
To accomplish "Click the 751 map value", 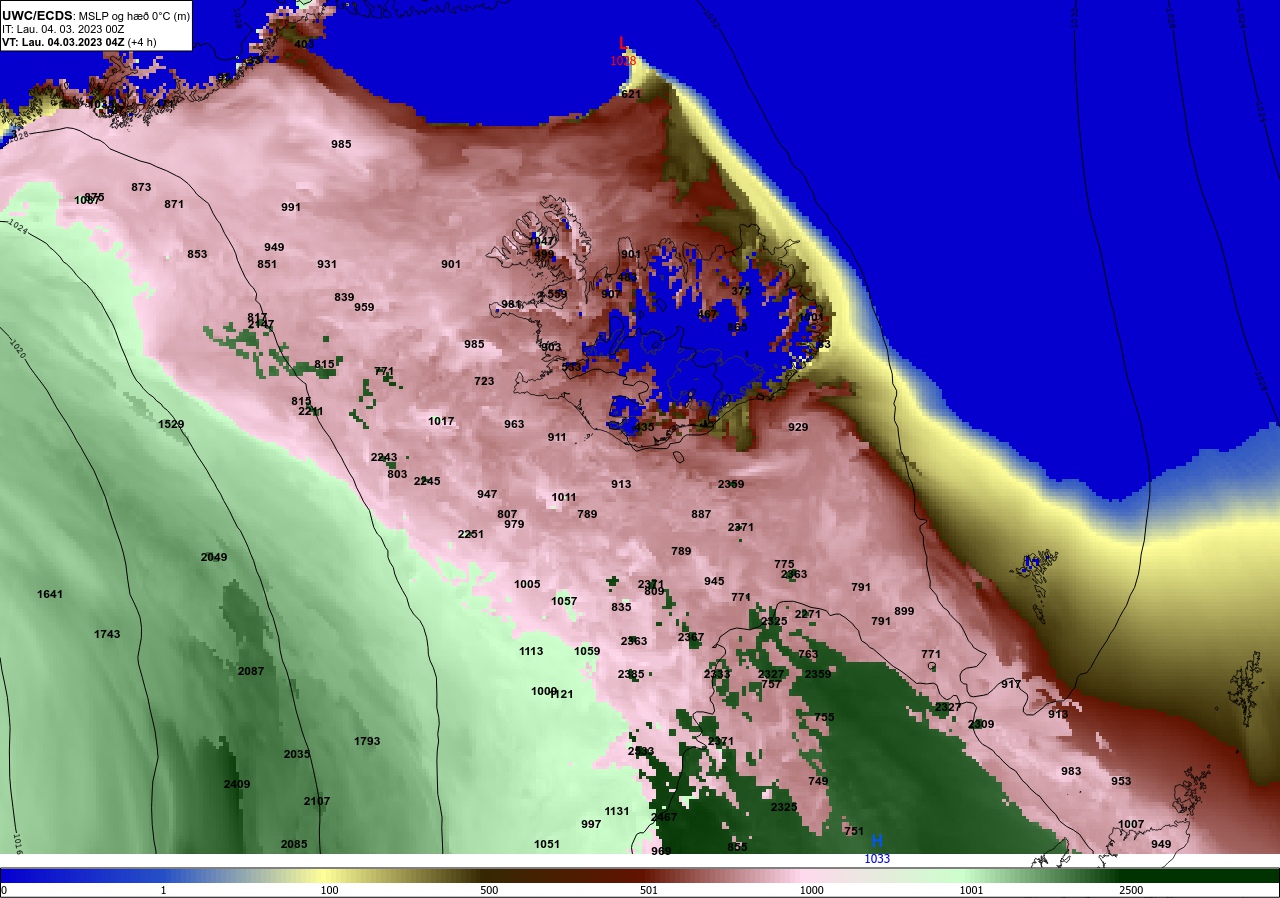I will click(x=853, y=831).
